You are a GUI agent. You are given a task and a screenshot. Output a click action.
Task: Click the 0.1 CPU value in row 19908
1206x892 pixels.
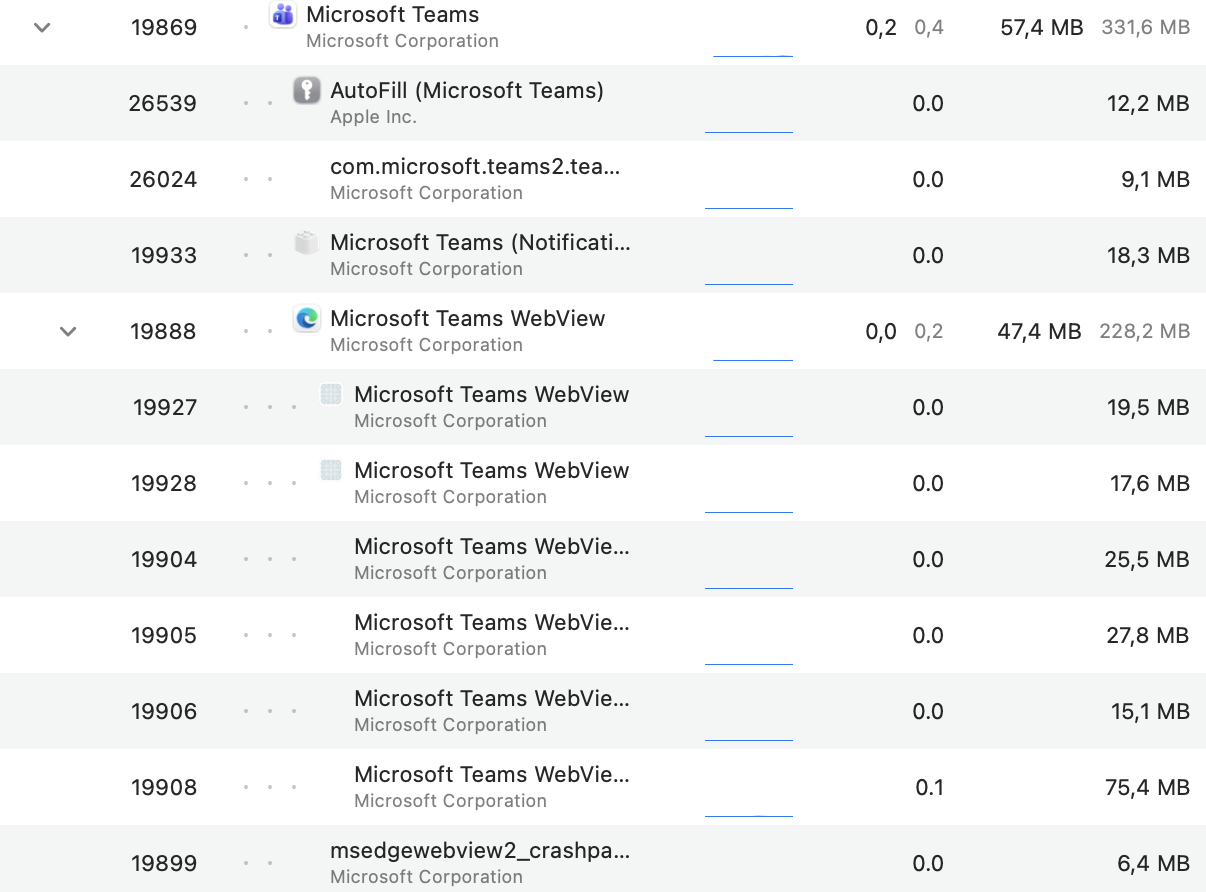click(930, 787)
